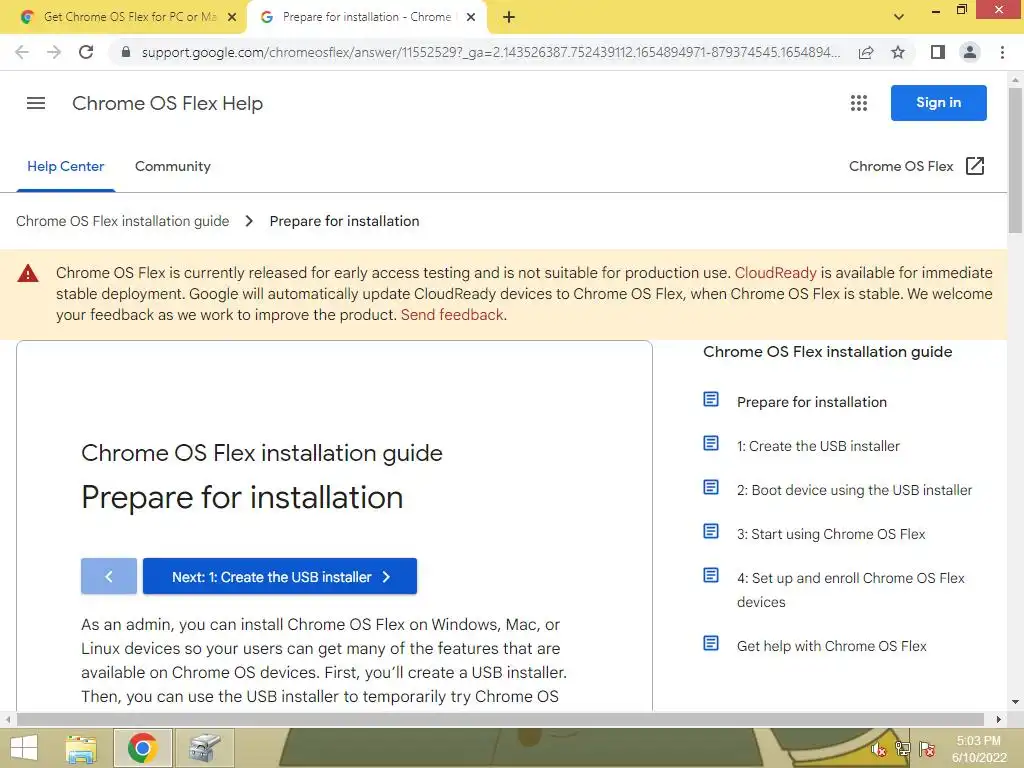This screenshot has height=768, width=1024.
Task: Open File Explorer from the taskbar
Action: pyautogui.click(x=82, y=748)
